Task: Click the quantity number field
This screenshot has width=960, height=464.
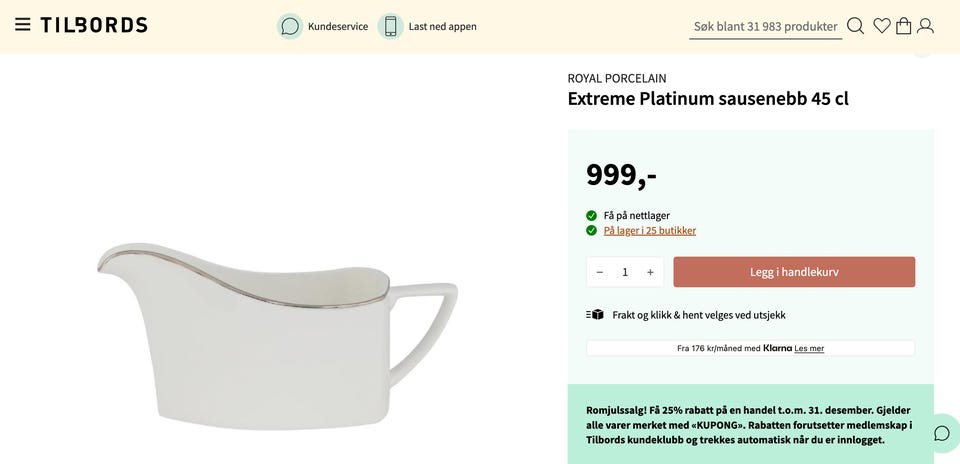Action: [x=625, y=272]
